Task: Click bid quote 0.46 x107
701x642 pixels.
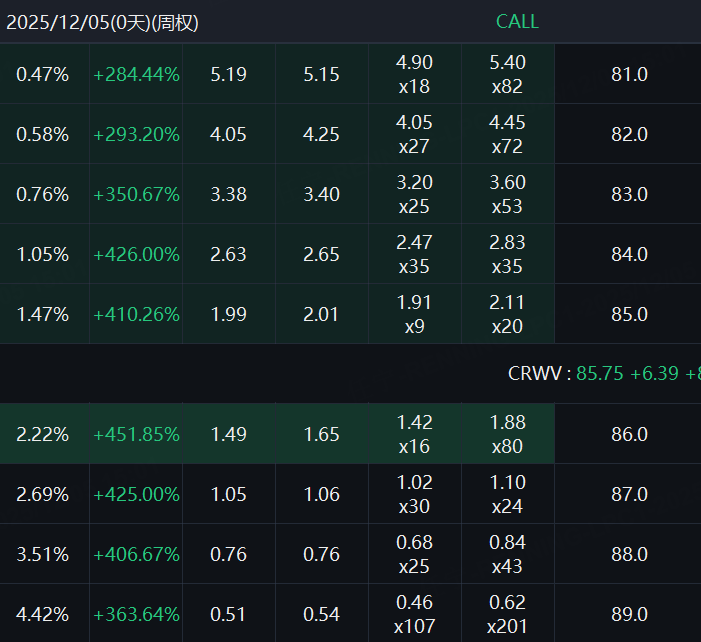Action: 414,614
